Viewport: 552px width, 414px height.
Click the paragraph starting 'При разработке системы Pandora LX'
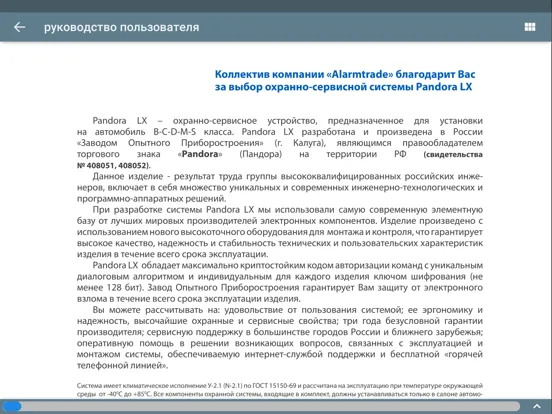click(280, 232)
